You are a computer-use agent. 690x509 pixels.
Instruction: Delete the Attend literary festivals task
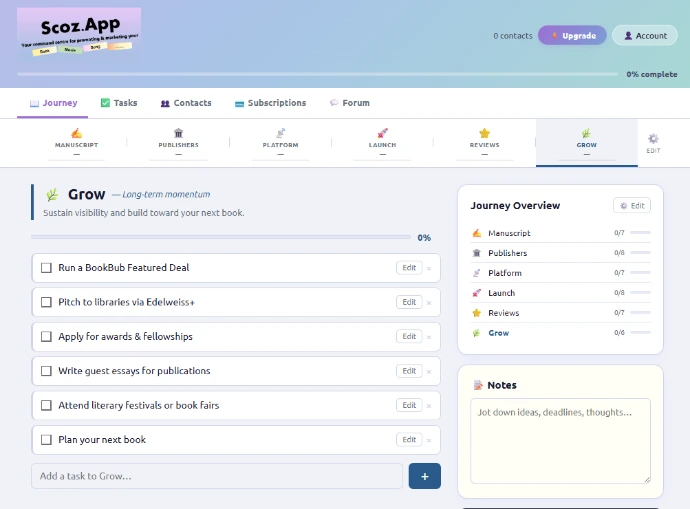tap(429, 406)
